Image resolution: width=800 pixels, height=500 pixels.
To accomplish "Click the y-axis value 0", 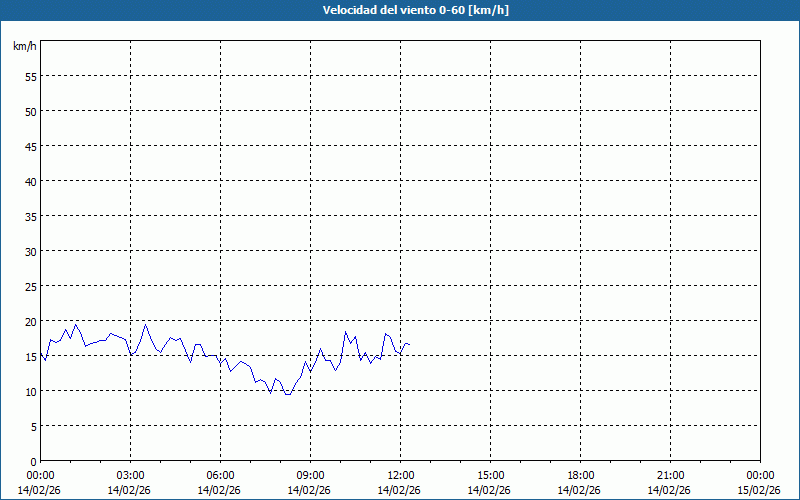I will click(34, 462).
